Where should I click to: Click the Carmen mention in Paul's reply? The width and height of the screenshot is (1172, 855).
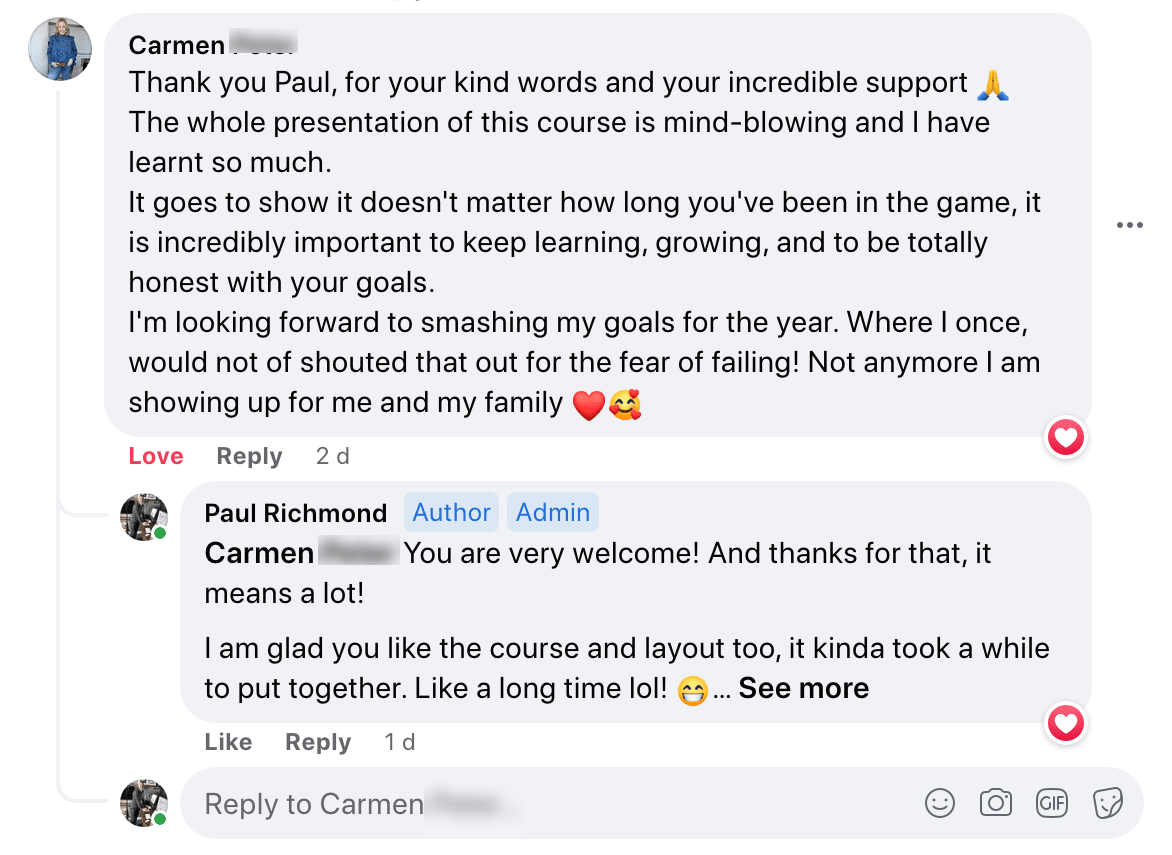point(300,554)
